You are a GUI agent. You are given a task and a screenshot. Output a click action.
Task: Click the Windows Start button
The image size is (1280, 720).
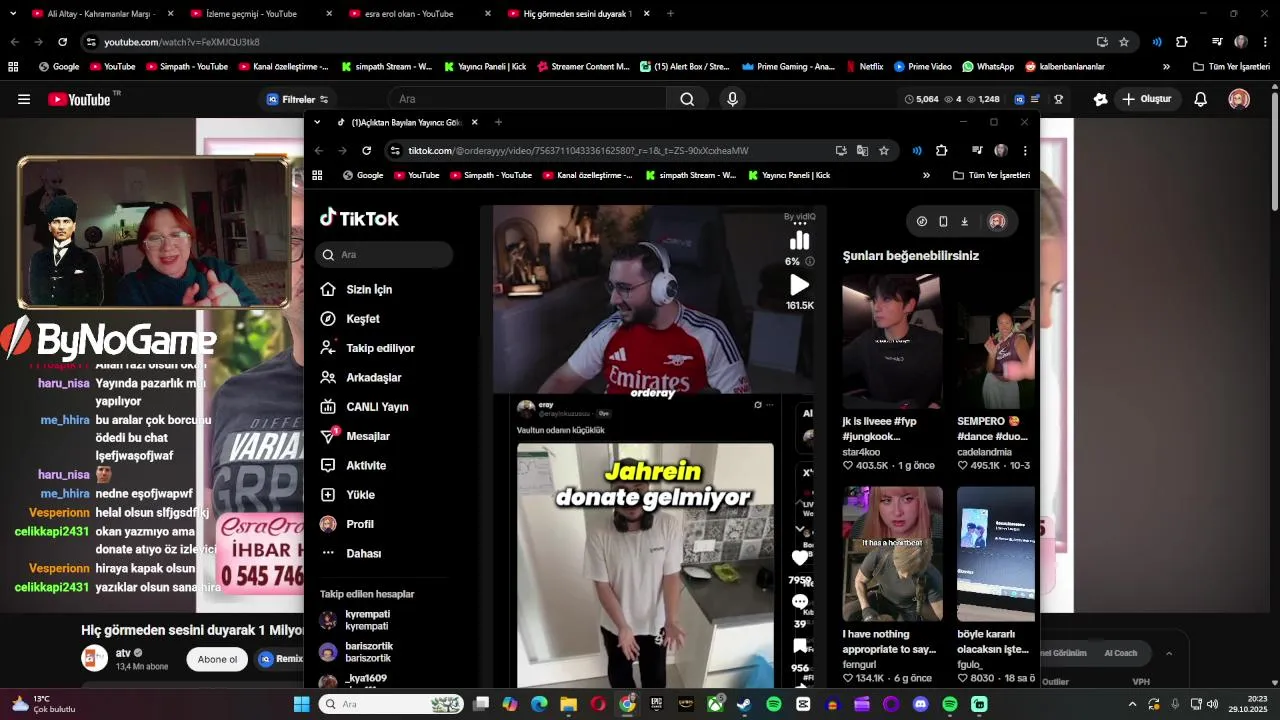[301, 704]
